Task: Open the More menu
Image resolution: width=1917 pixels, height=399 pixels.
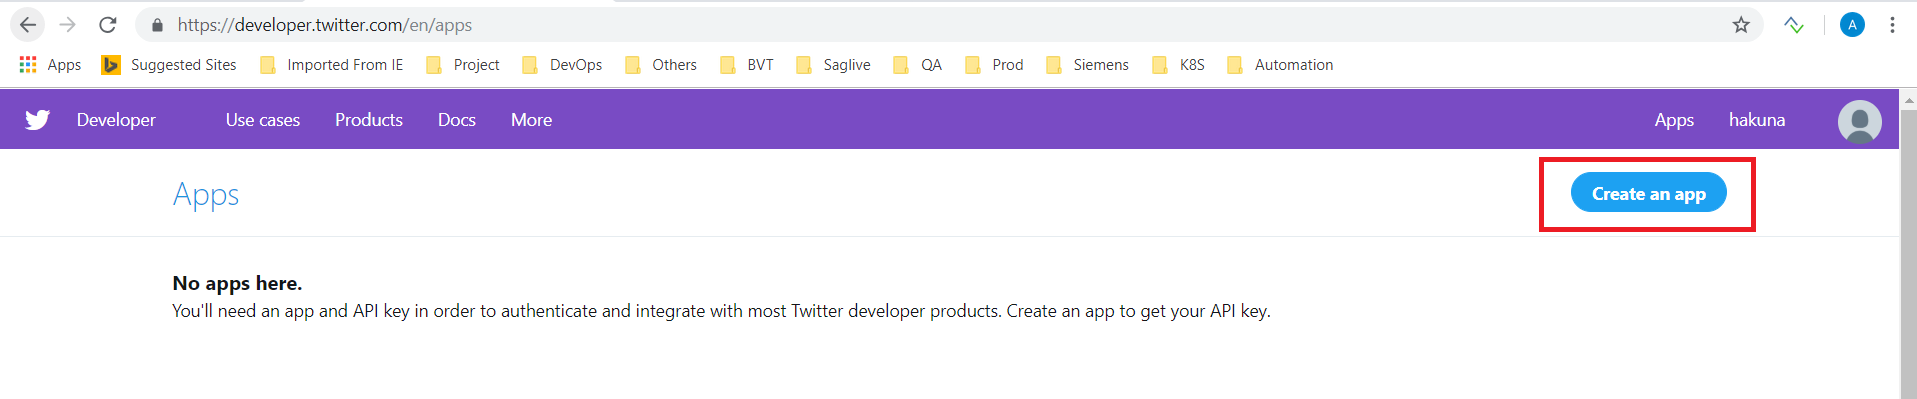Action: pyautogui.click(x=531, y=120)
